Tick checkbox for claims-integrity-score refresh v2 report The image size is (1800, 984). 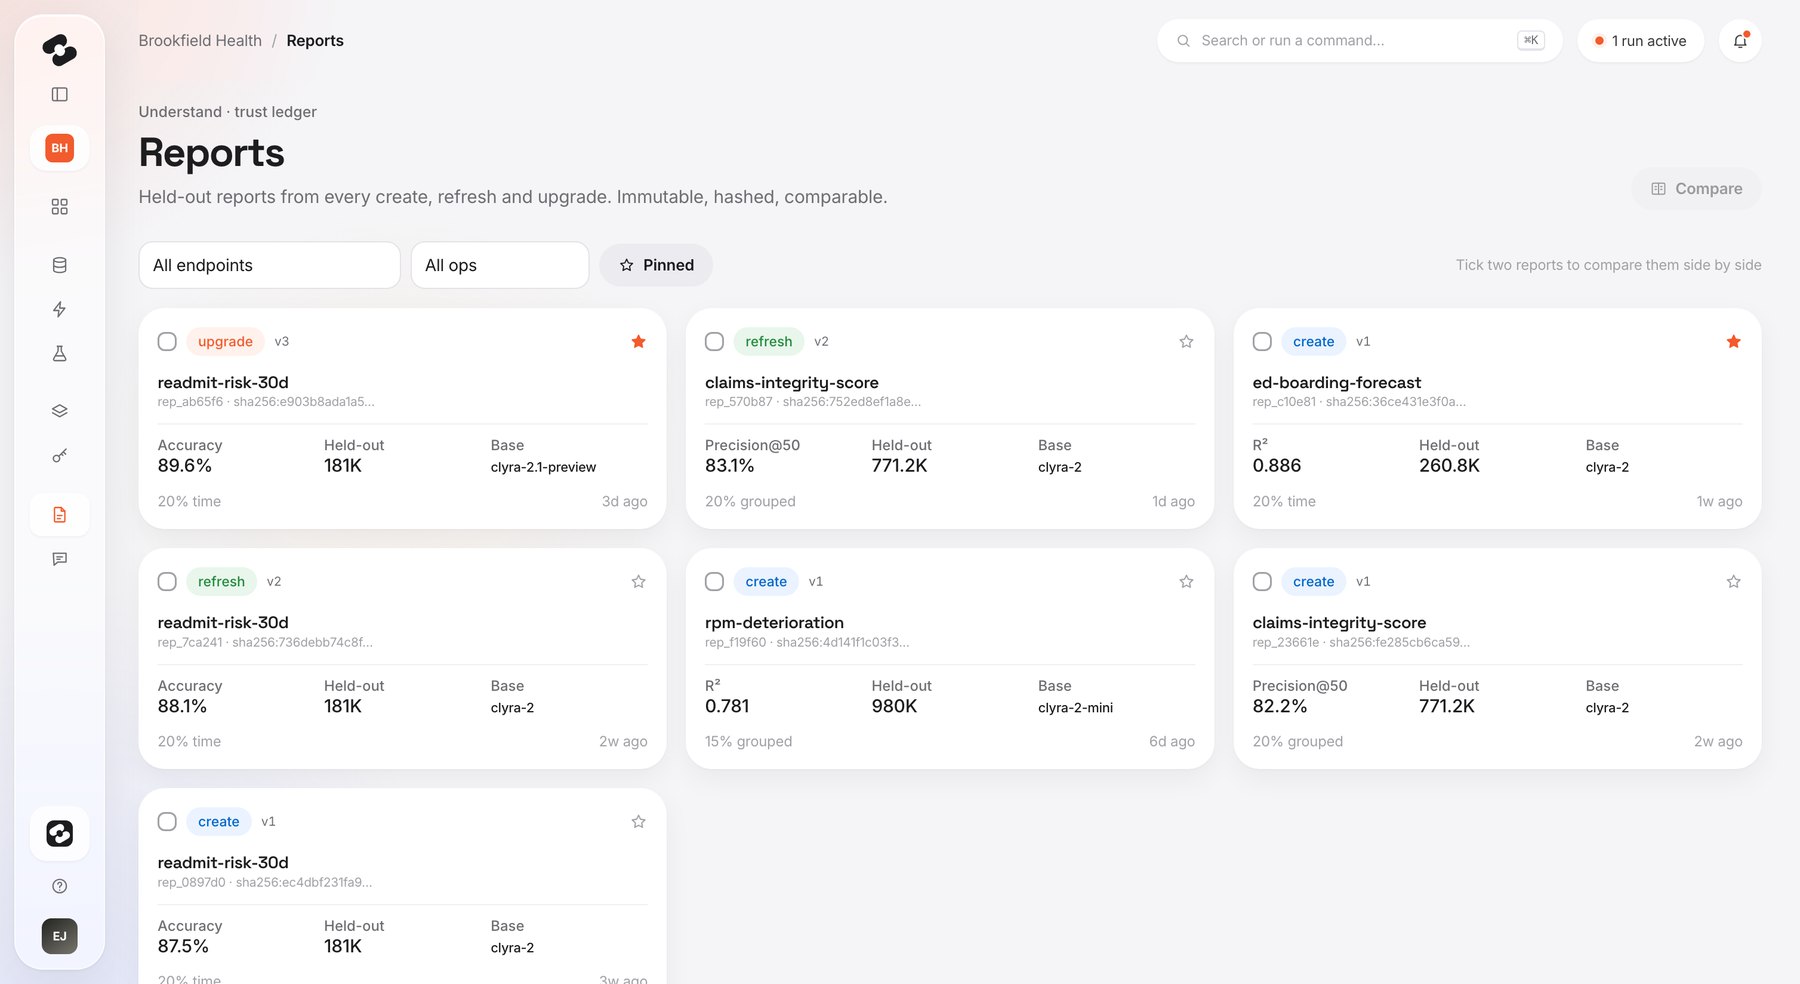[x=714, y=342]
